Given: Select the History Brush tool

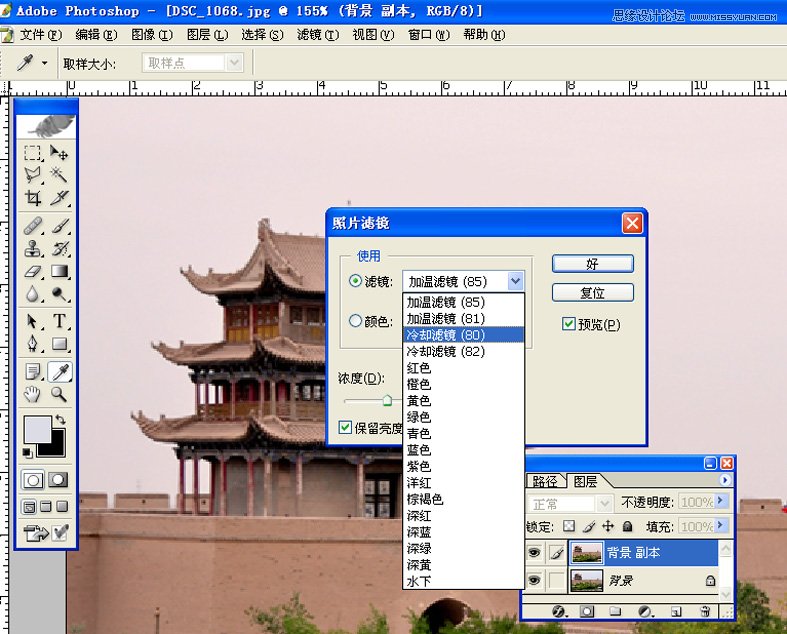Looking at the screenshot, I should (x=59, y=249).
